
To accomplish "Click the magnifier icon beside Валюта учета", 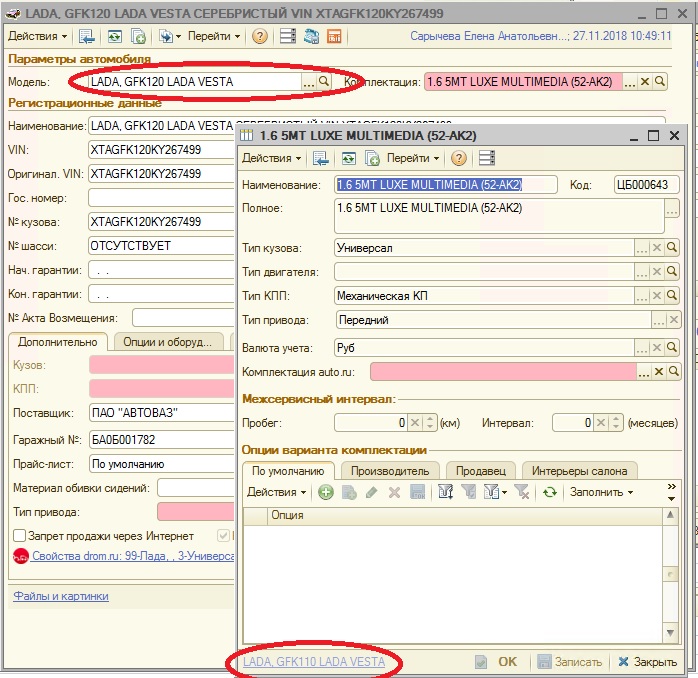I will pos(673,348).
